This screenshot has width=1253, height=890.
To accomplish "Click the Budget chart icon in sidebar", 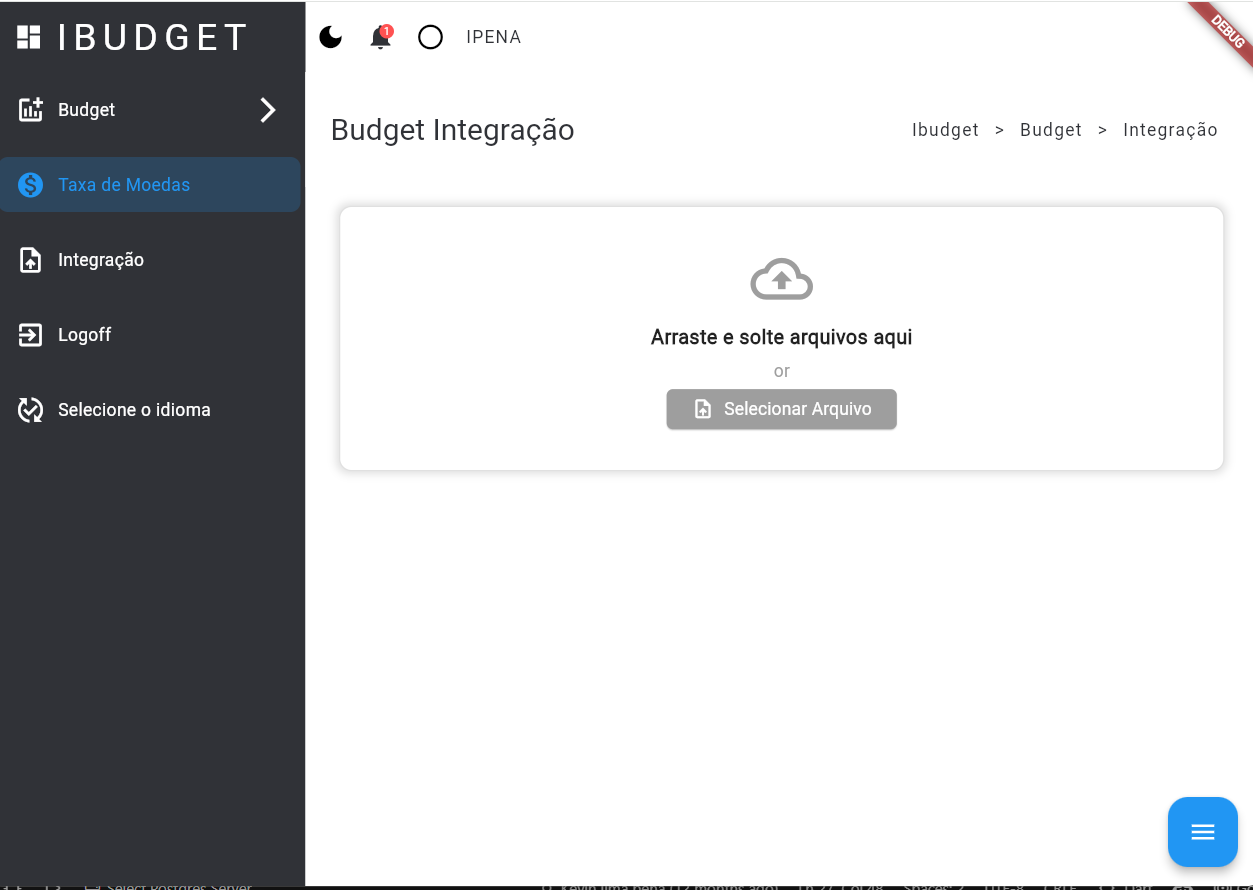I will (x=31, y=110).
